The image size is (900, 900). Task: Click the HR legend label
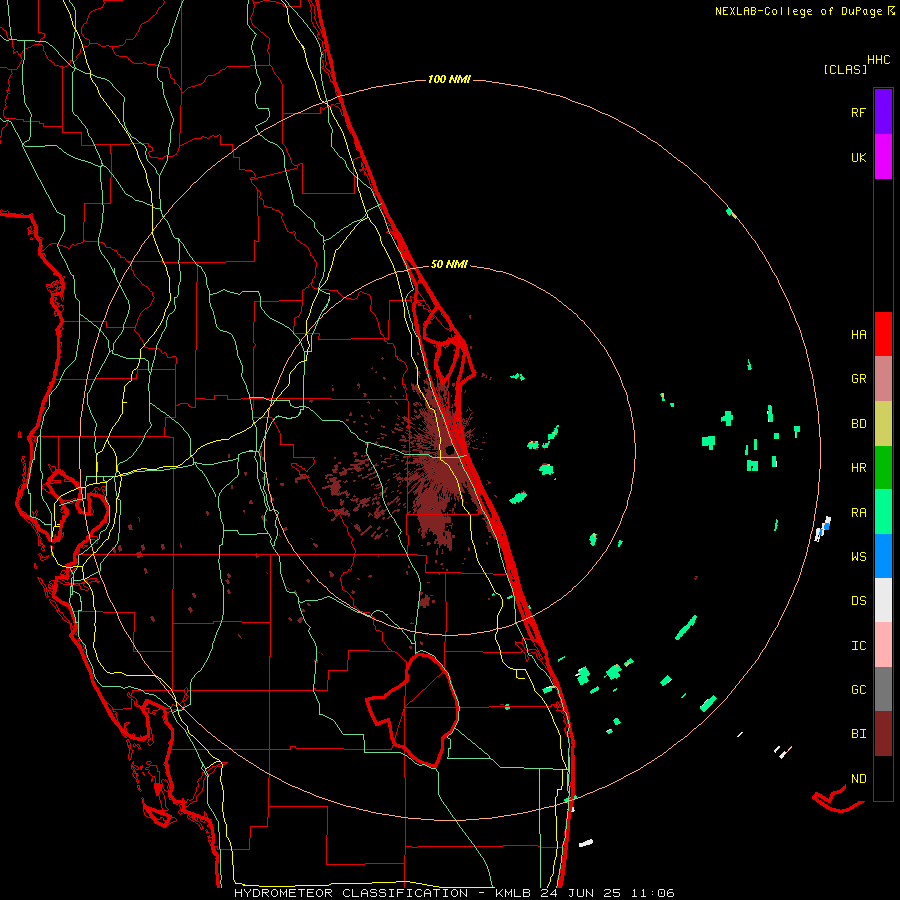(x=858, y=468)
